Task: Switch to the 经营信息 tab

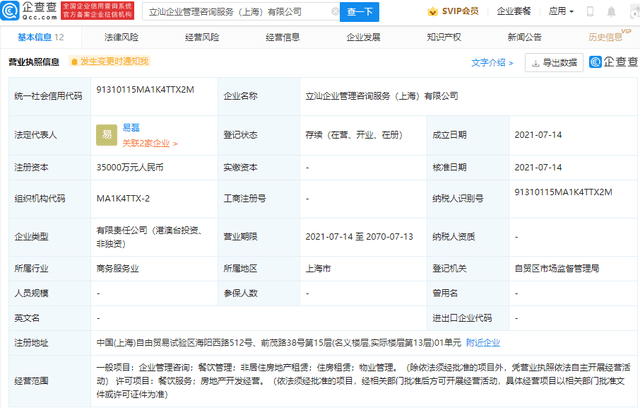Action: click(283, 37)
